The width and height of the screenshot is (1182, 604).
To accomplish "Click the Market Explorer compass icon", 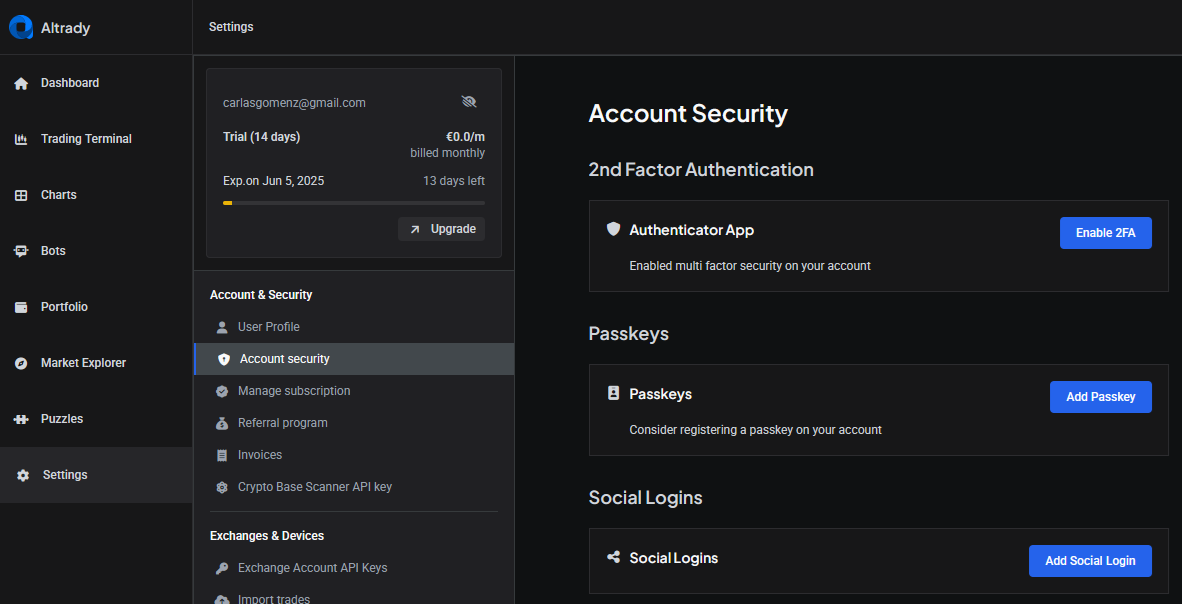I will click(x=21, y=363).
